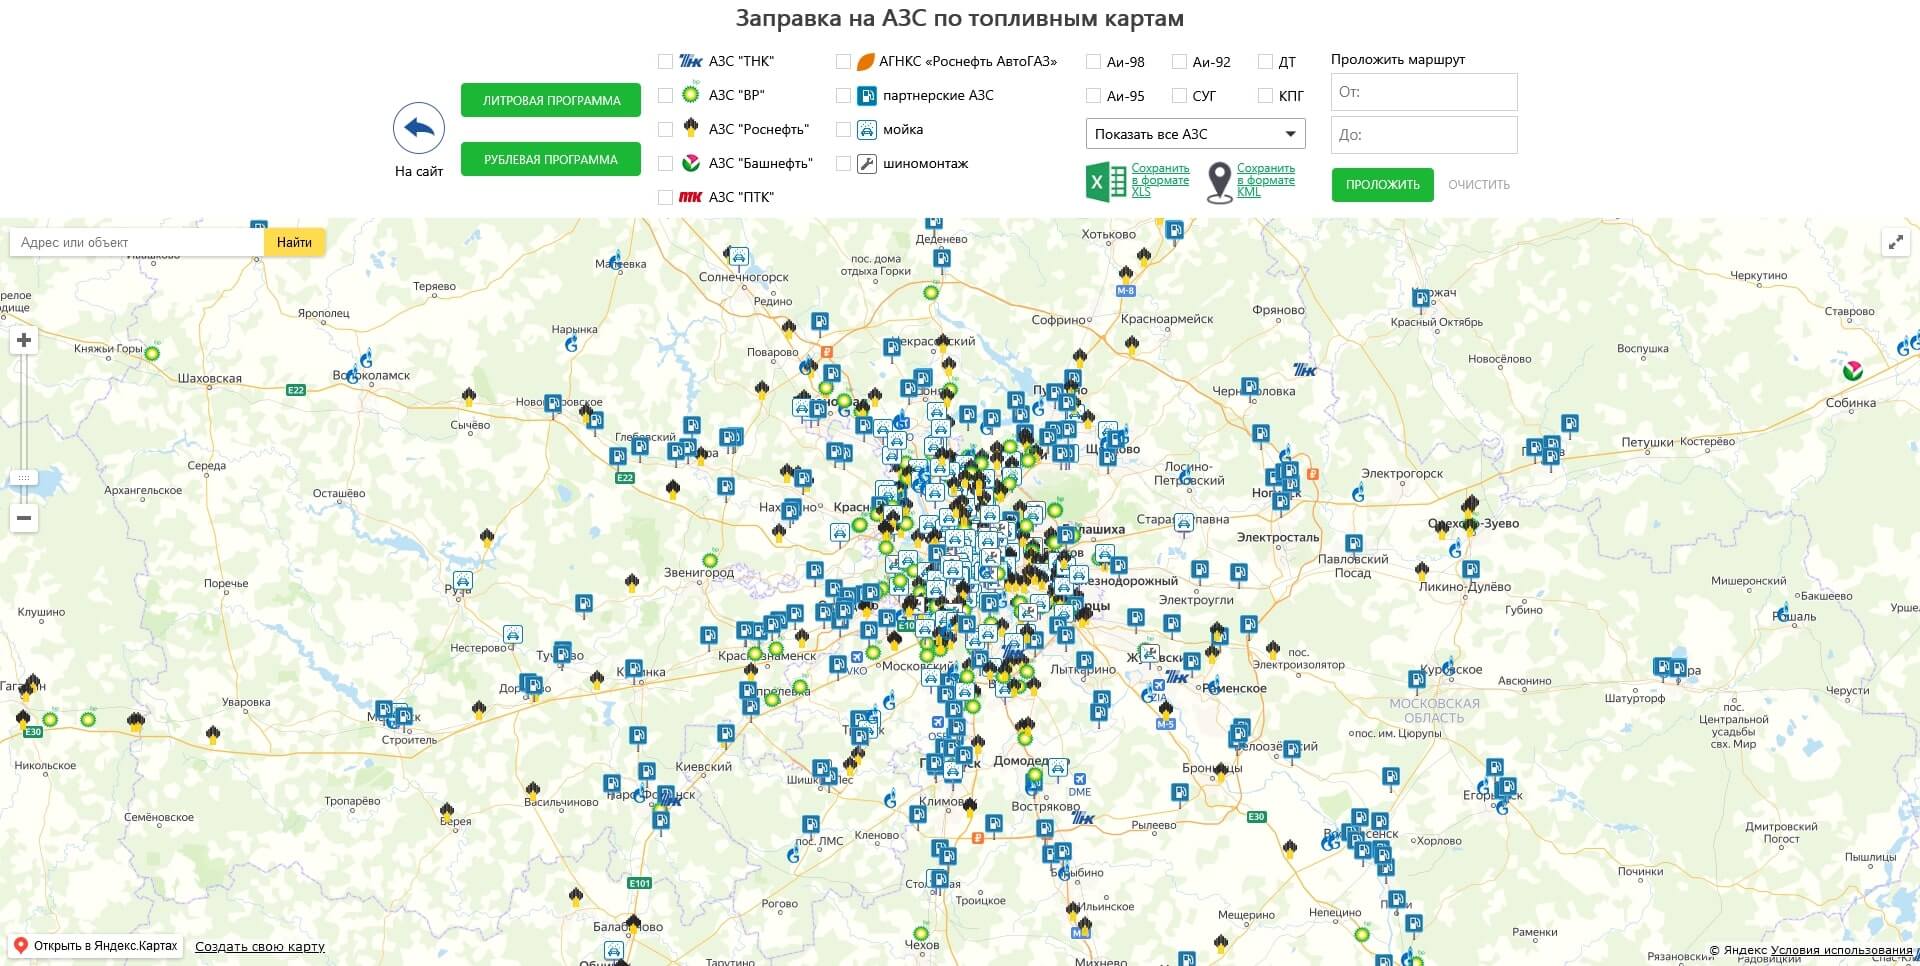
Task: Click the РУБЛЕВАЯ ПРОГРАММА button
Action: tap(551, 159)
